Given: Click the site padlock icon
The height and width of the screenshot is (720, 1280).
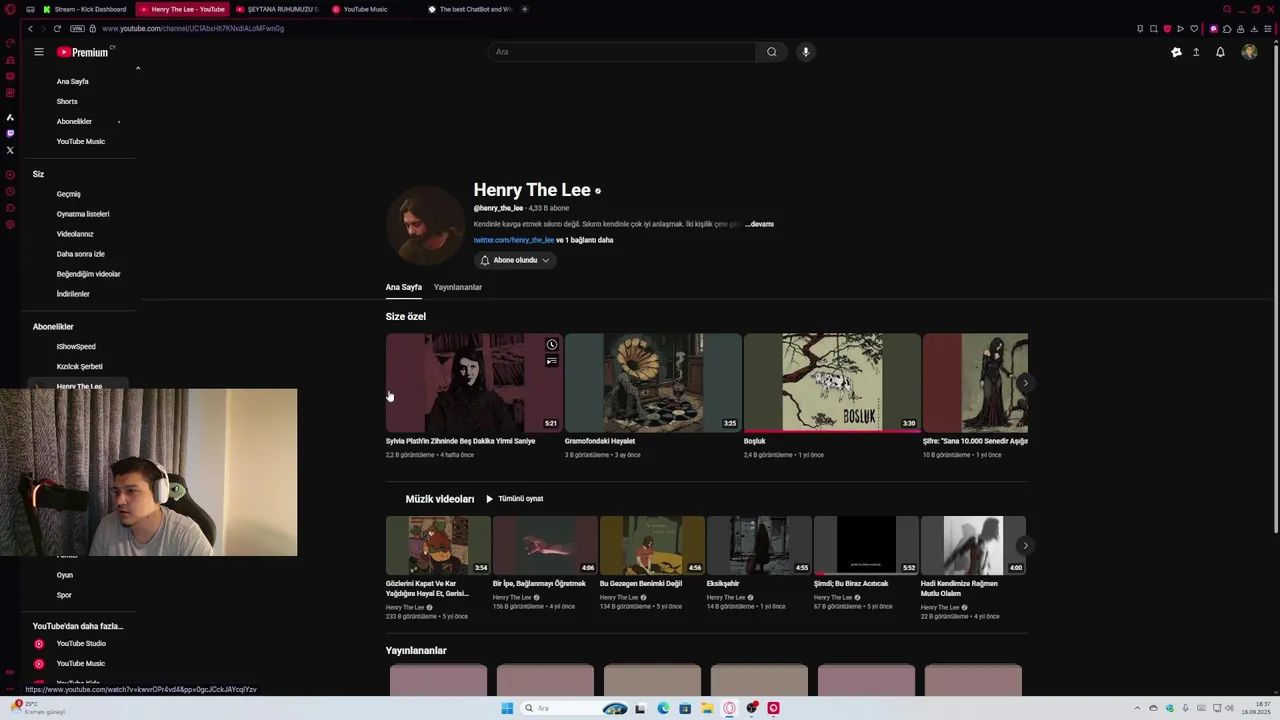Looking at the screenshot, I should click(x=94, y=28).
